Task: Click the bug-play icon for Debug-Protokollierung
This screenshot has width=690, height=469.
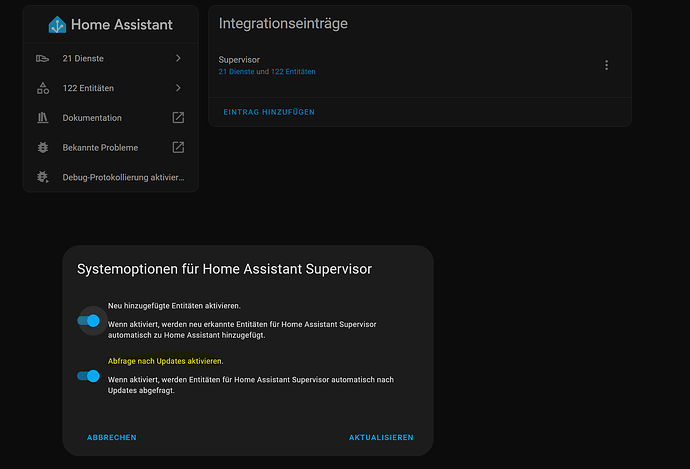Action: coord(43,177)
